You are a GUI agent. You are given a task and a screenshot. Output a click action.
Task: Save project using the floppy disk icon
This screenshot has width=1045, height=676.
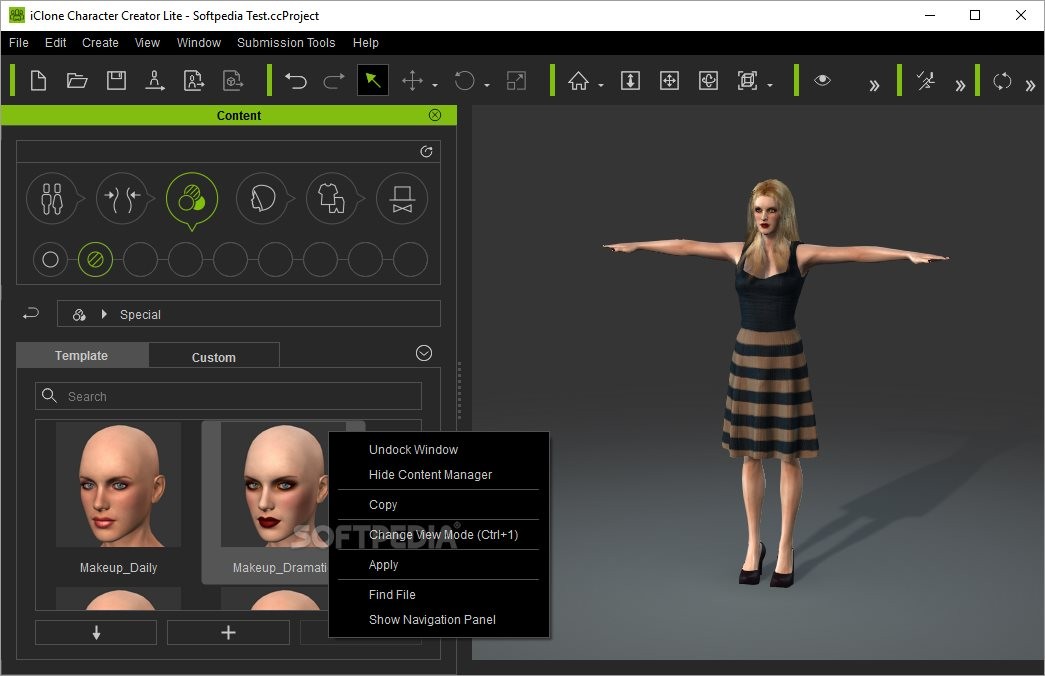coord(117,81)
